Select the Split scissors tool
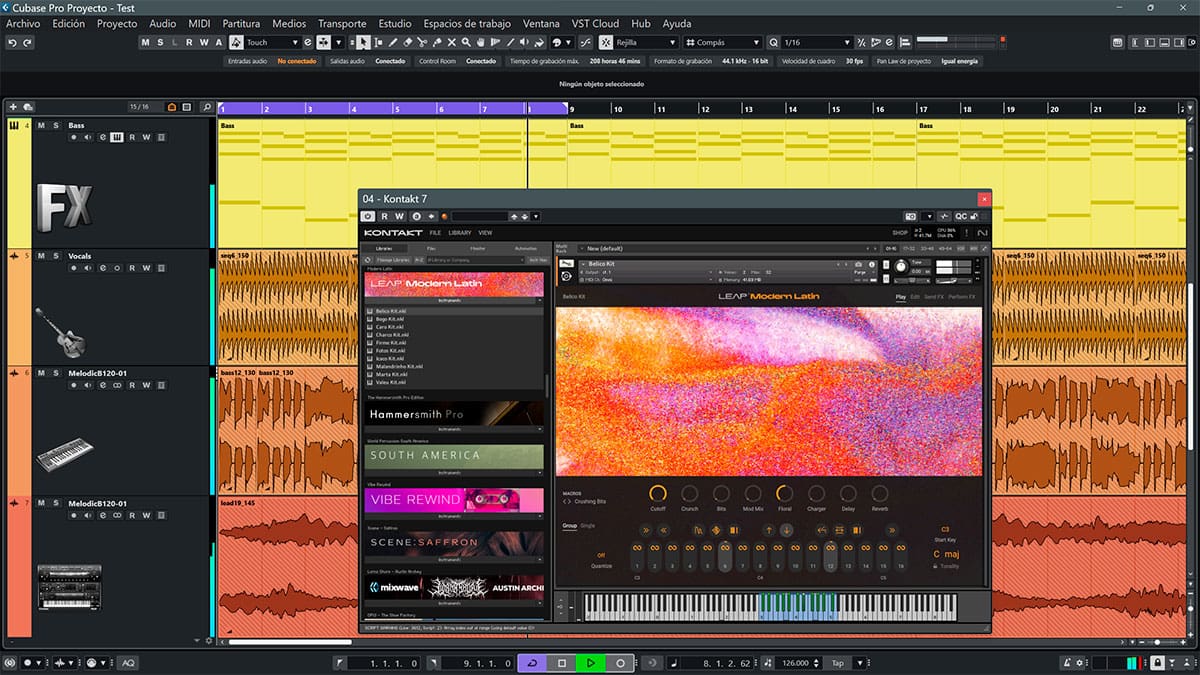Viewport: 1200px width, 675px height. (x=422, y=43)
